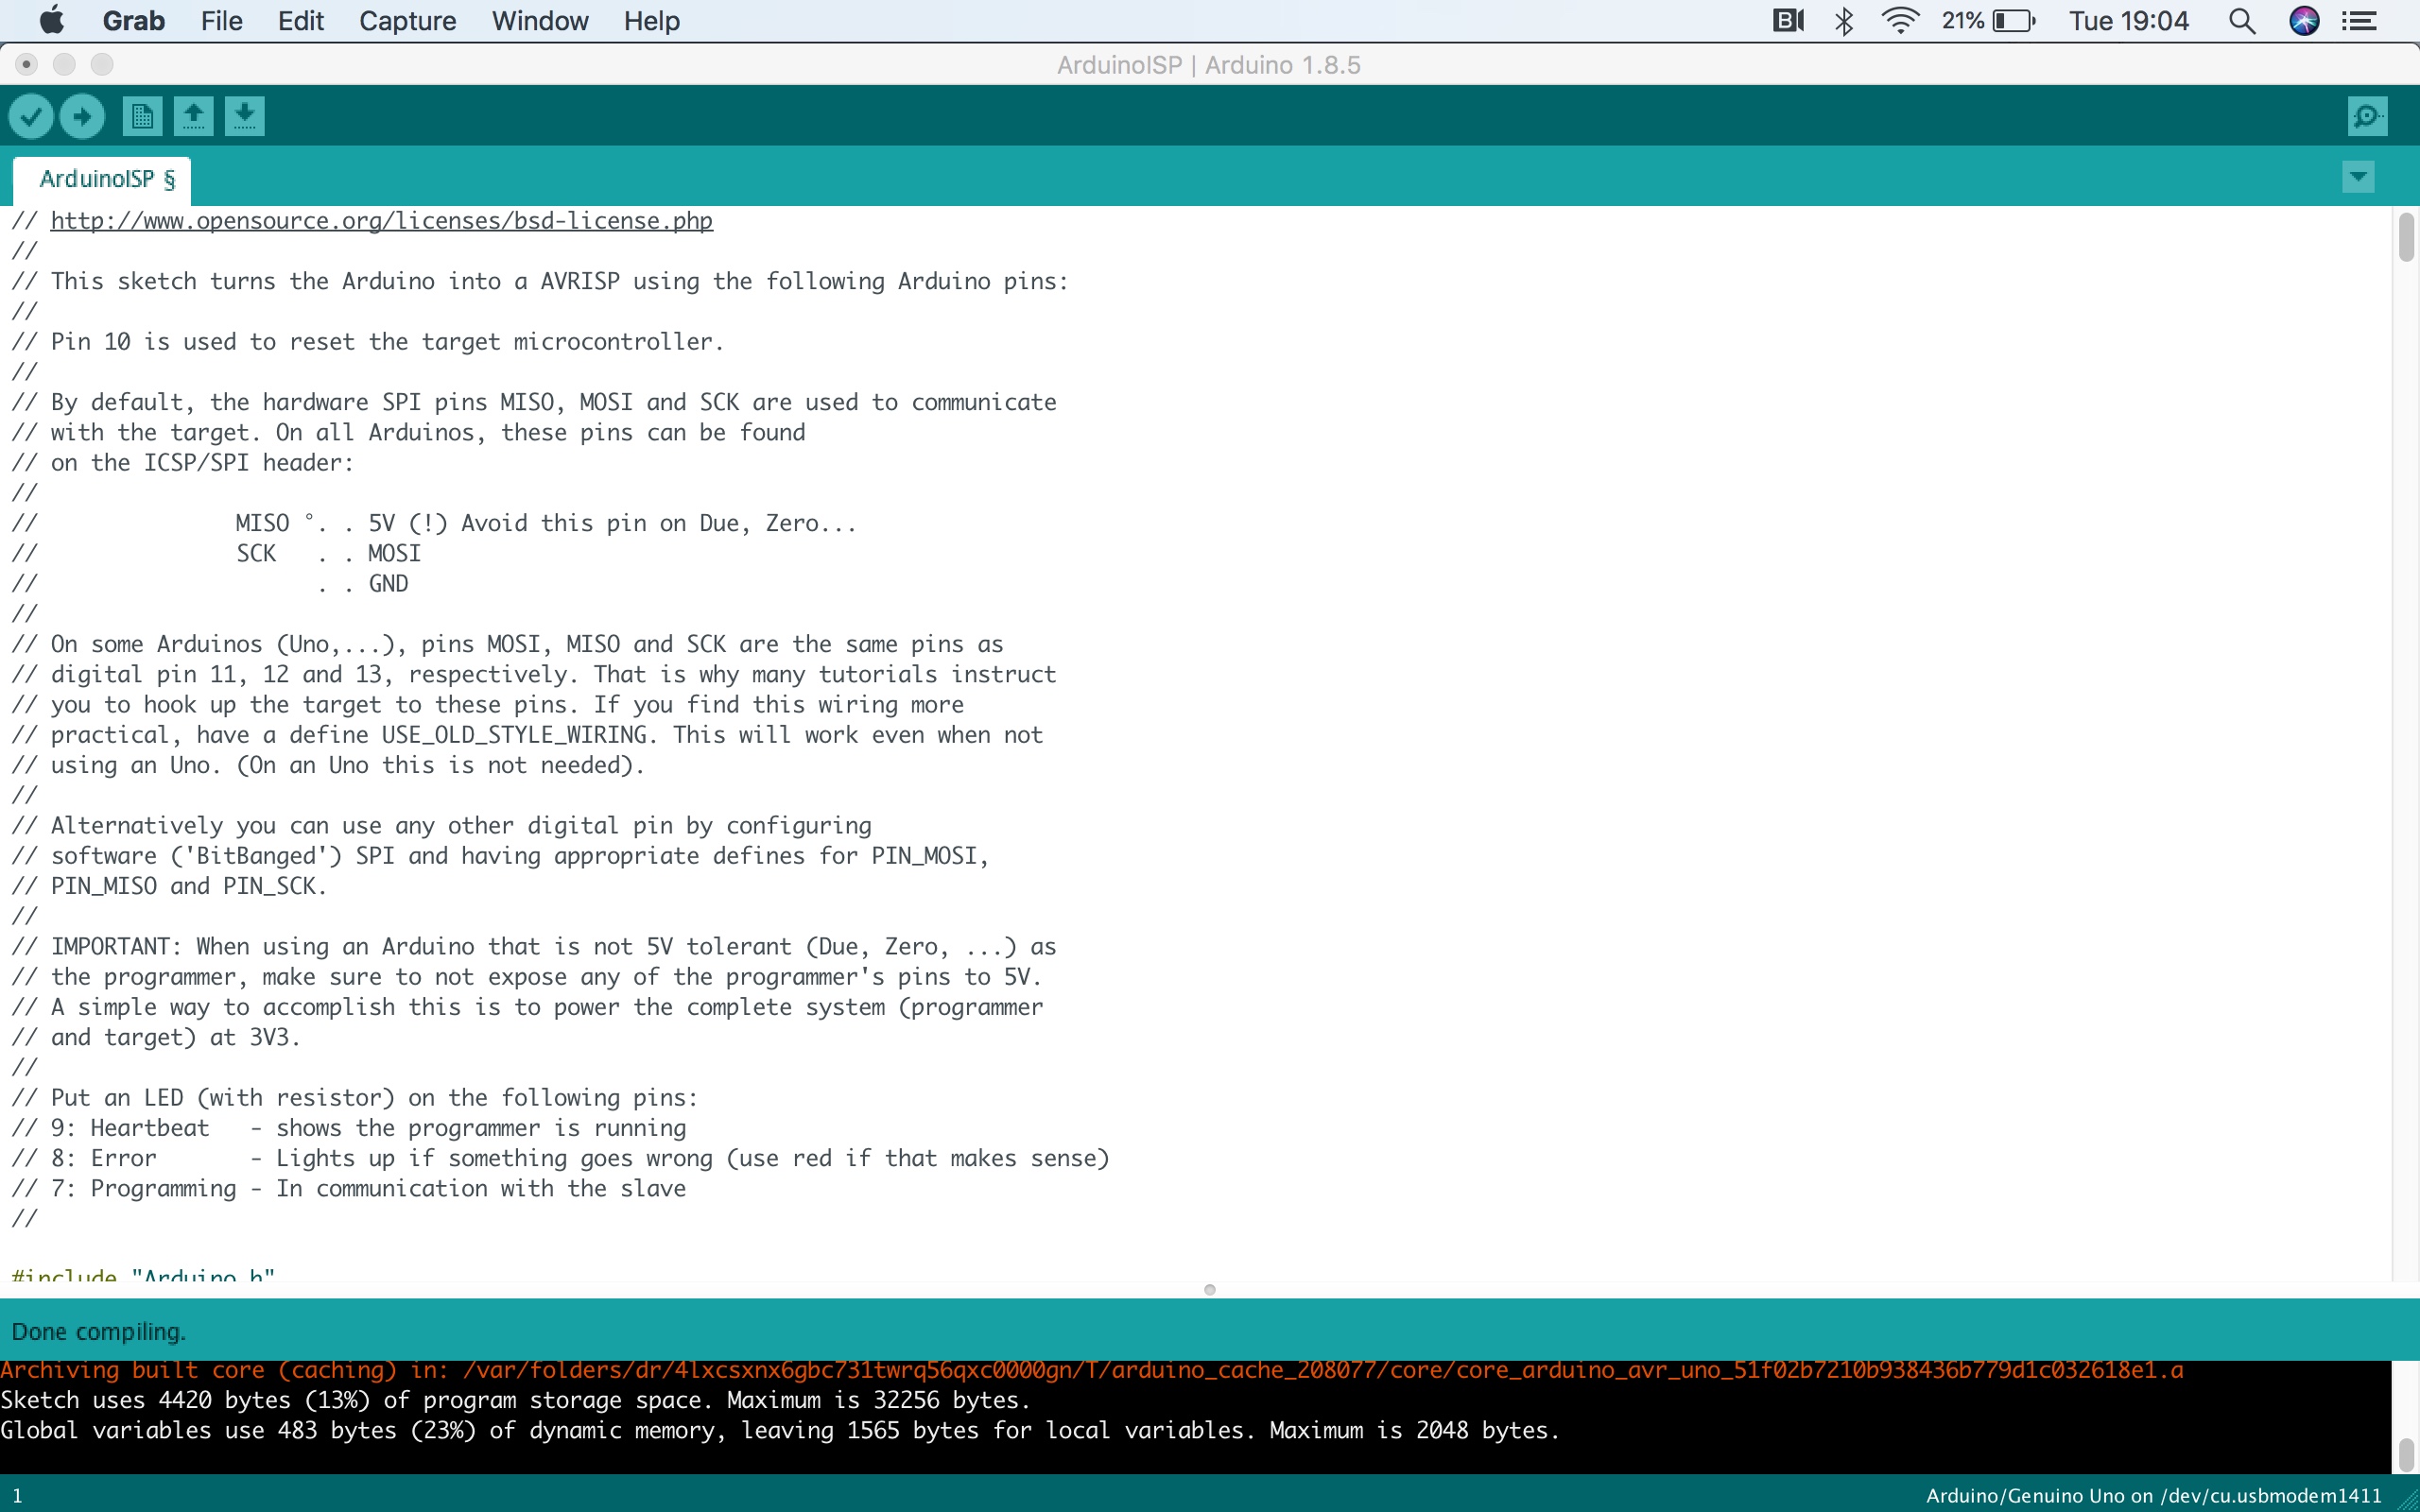Click the 'USE_OLD_STYLE_WIRING' text in the comment
The height and width of the screenshot is (1512, 2420).
click(514, 735)
